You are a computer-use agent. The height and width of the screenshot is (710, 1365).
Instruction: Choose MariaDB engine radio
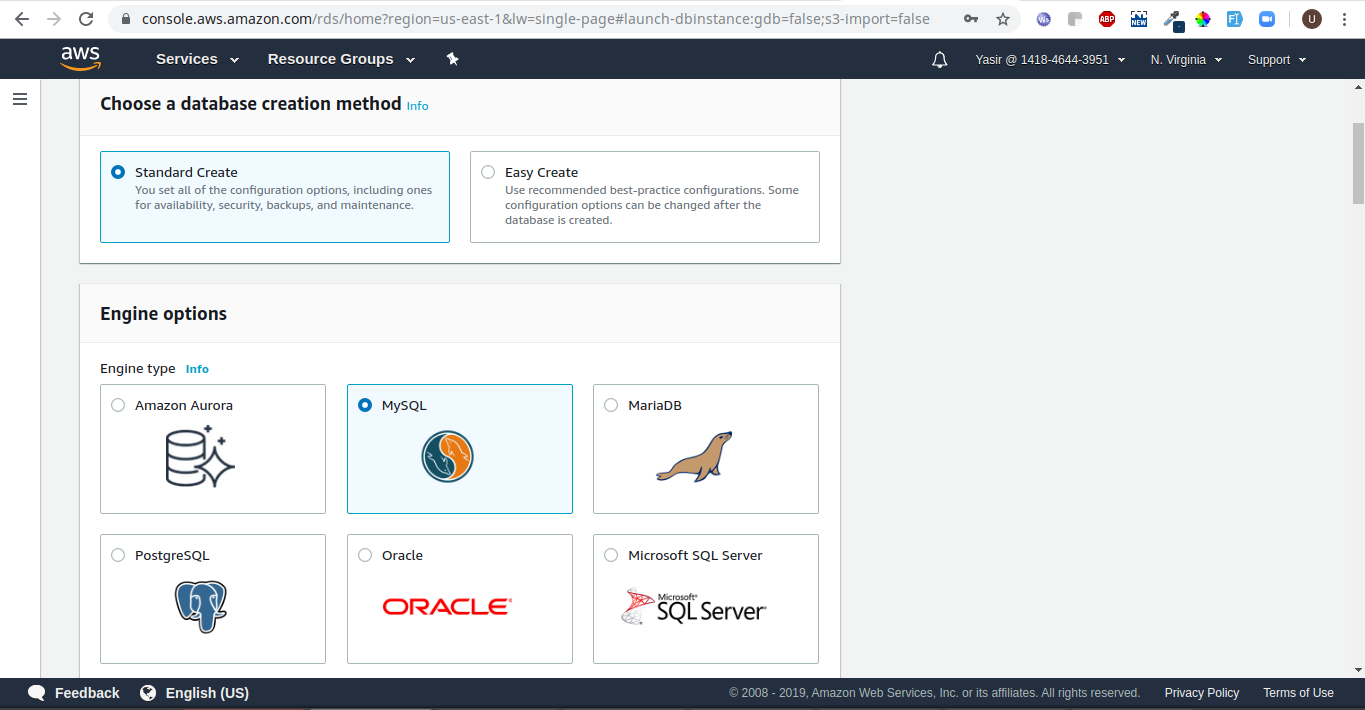coord(611,405)
